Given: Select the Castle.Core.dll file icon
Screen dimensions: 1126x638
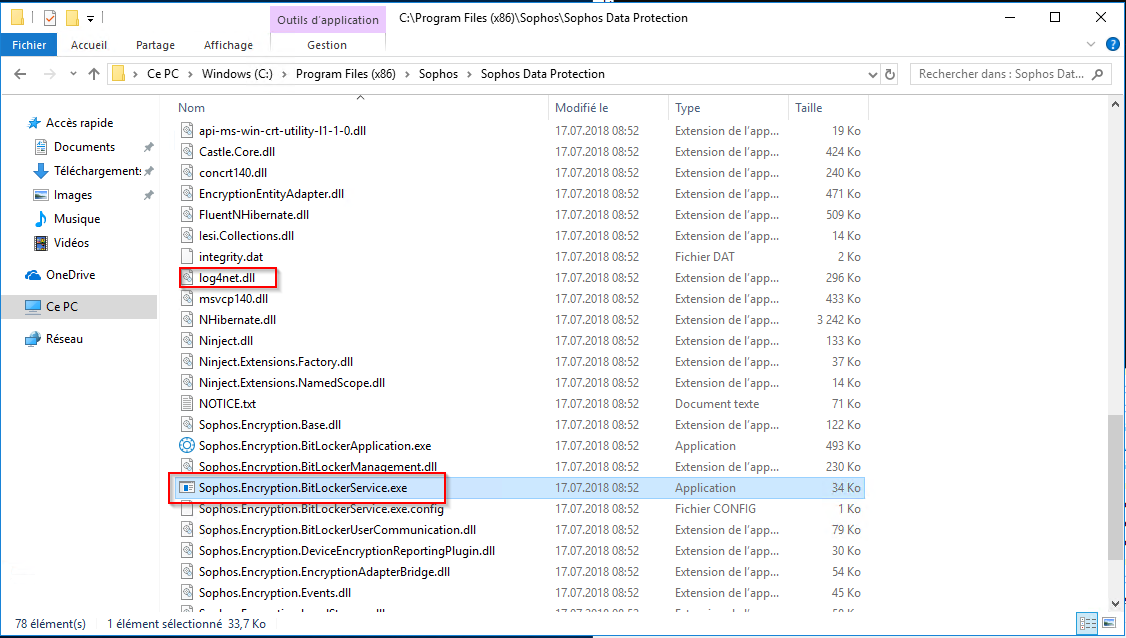Looking at the screenshot, I should click(187, 152).
